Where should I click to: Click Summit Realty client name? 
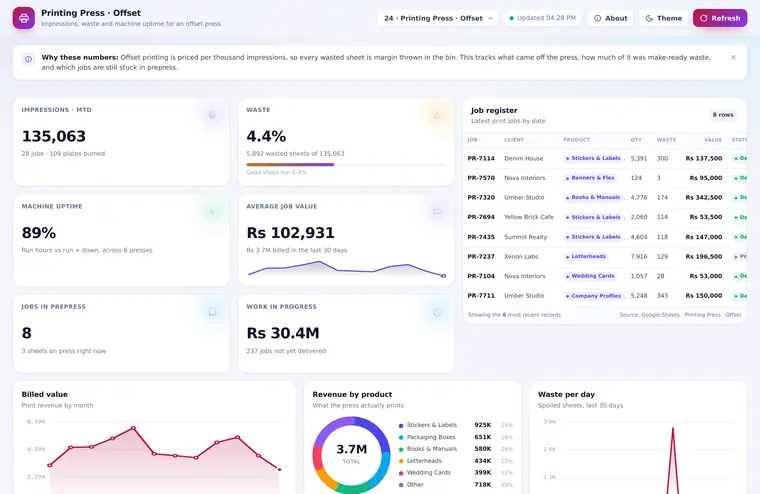pyautogui.click(x=525, y=237)
